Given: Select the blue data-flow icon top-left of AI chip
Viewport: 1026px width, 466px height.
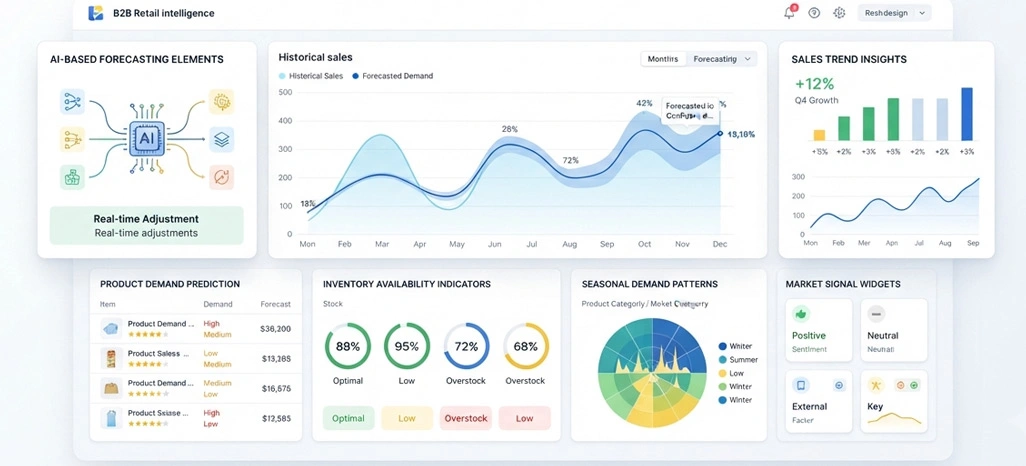Looking at the screenshot, I should click(x=72, y=101).
